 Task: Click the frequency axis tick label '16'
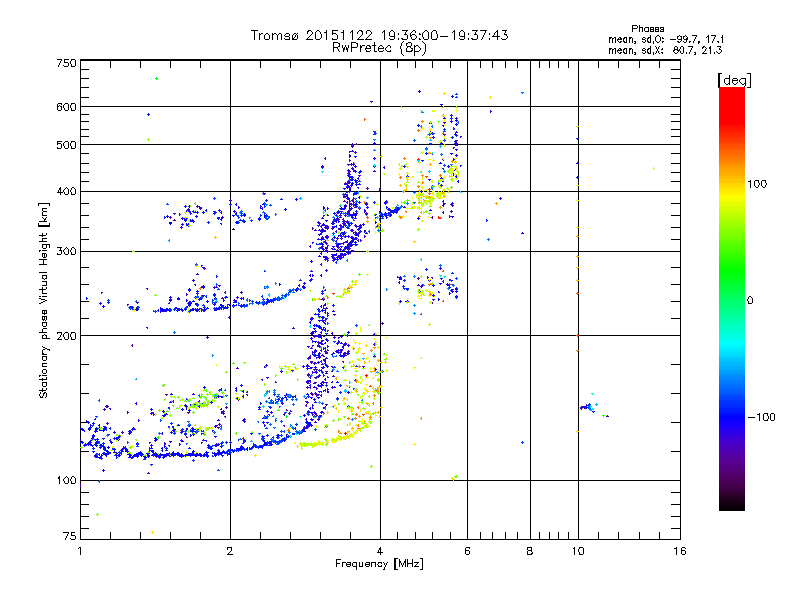click(680, 551)
